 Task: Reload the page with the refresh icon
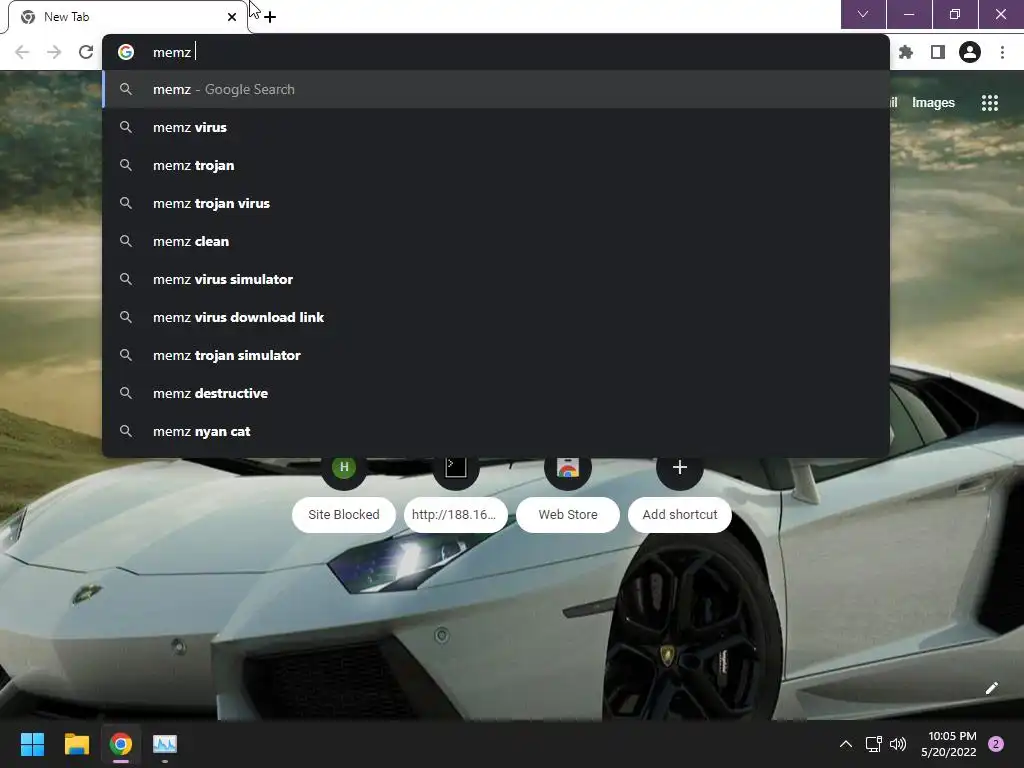coord(86,52)
